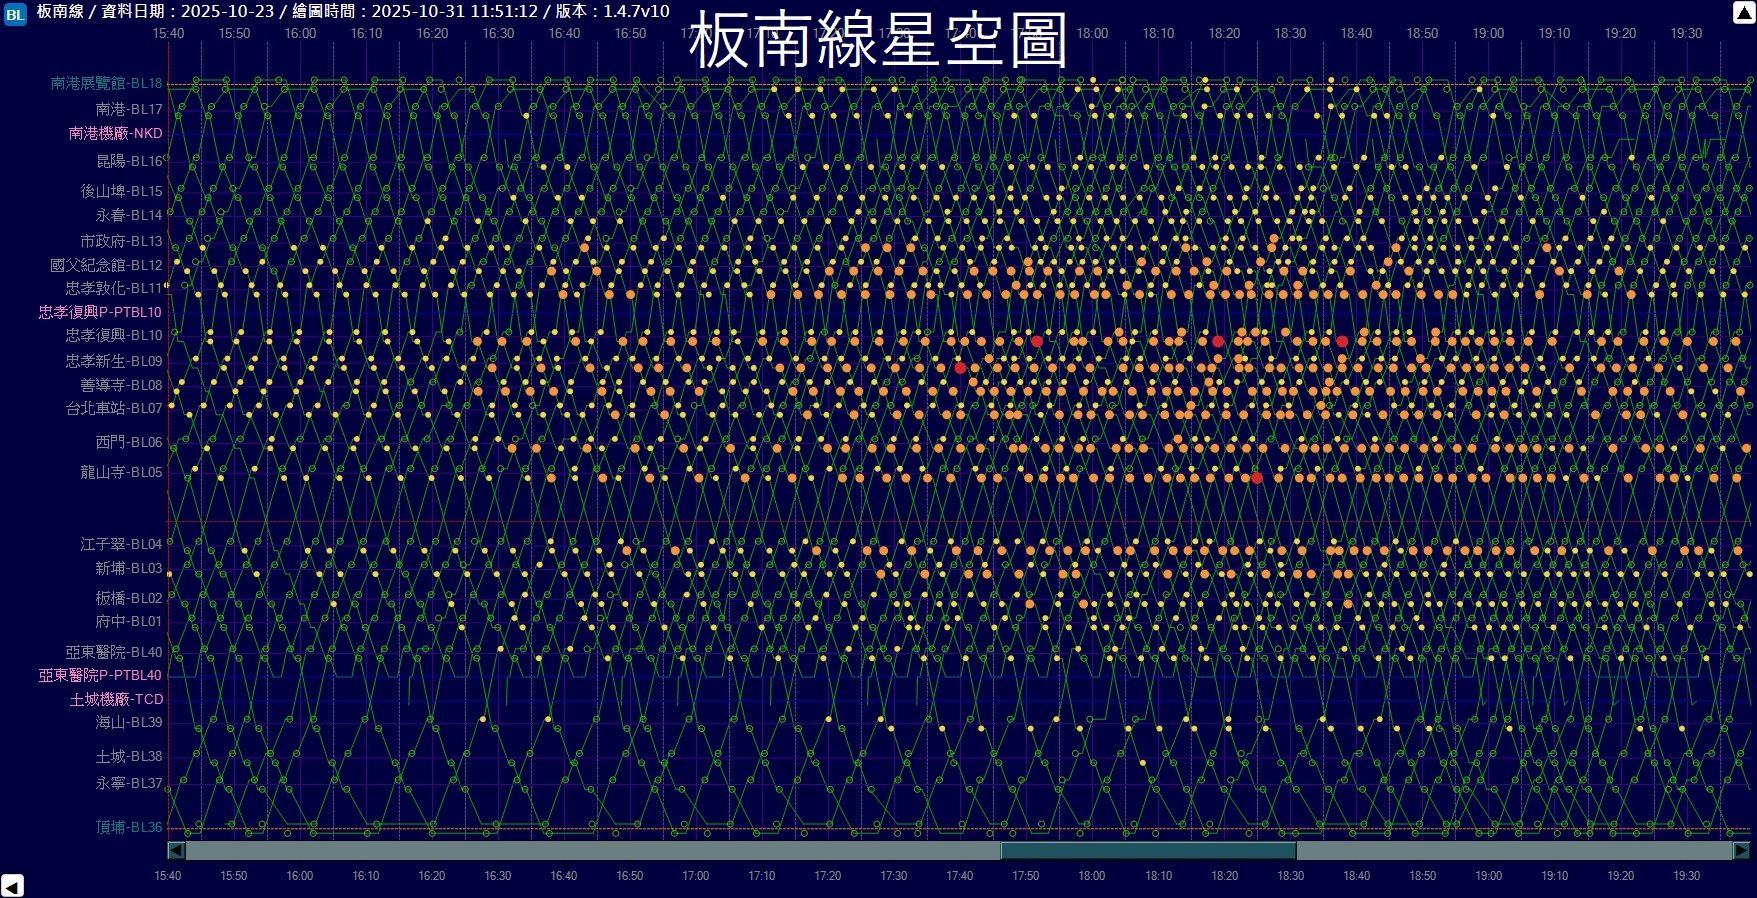Select the 南港展覽館-BL18 station label
Screen dimensions: 1757x898
[106, 84]
